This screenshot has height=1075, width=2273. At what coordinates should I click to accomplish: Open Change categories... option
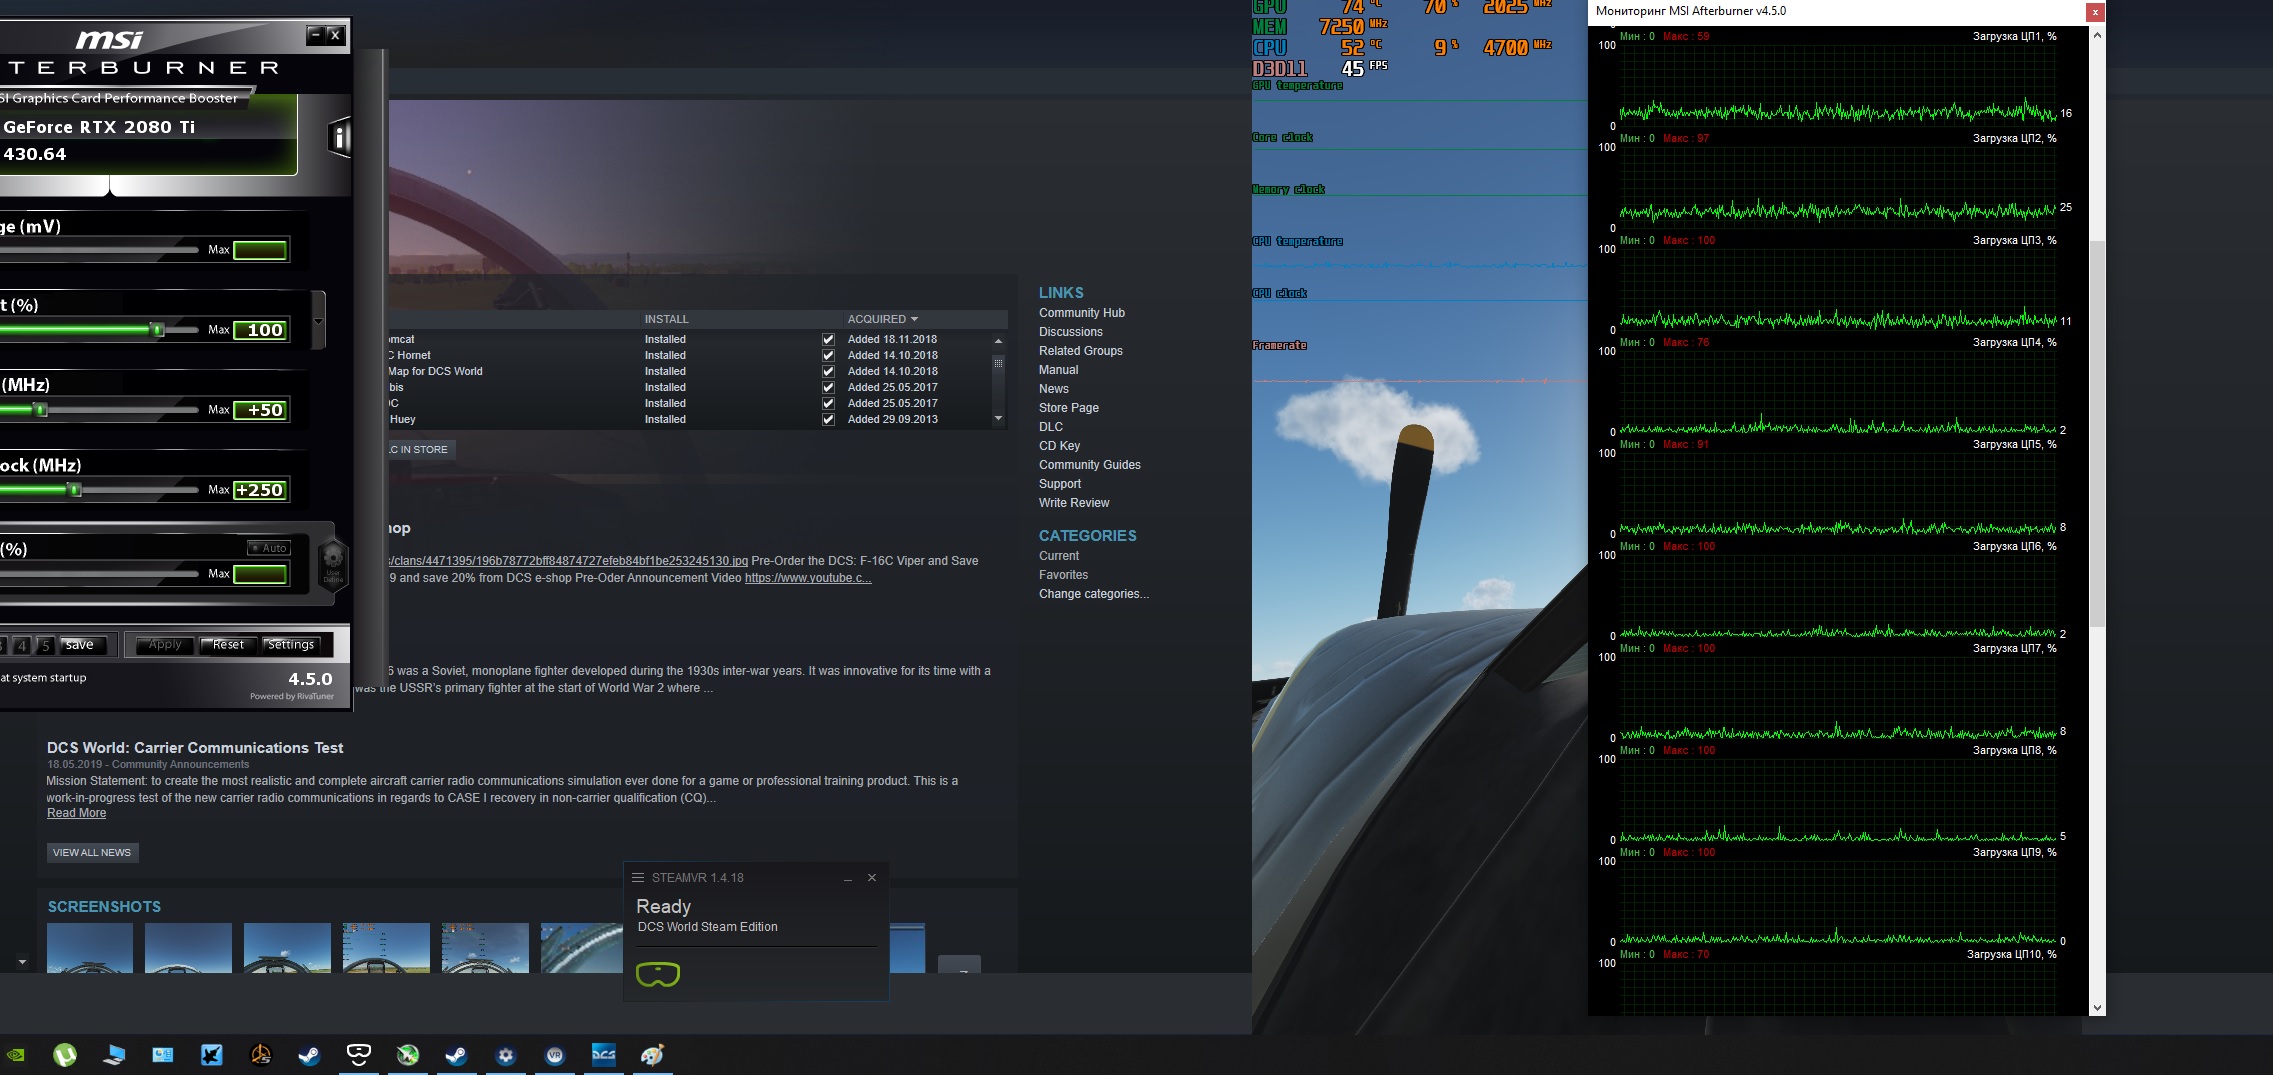[x=1094, y=594]
